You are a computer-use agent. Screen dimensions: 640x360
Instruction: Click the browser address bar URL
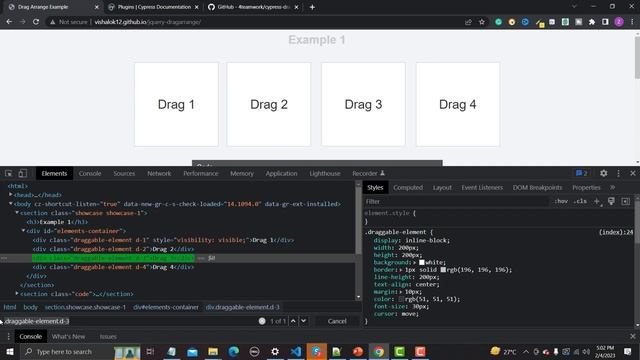(147, 22)
